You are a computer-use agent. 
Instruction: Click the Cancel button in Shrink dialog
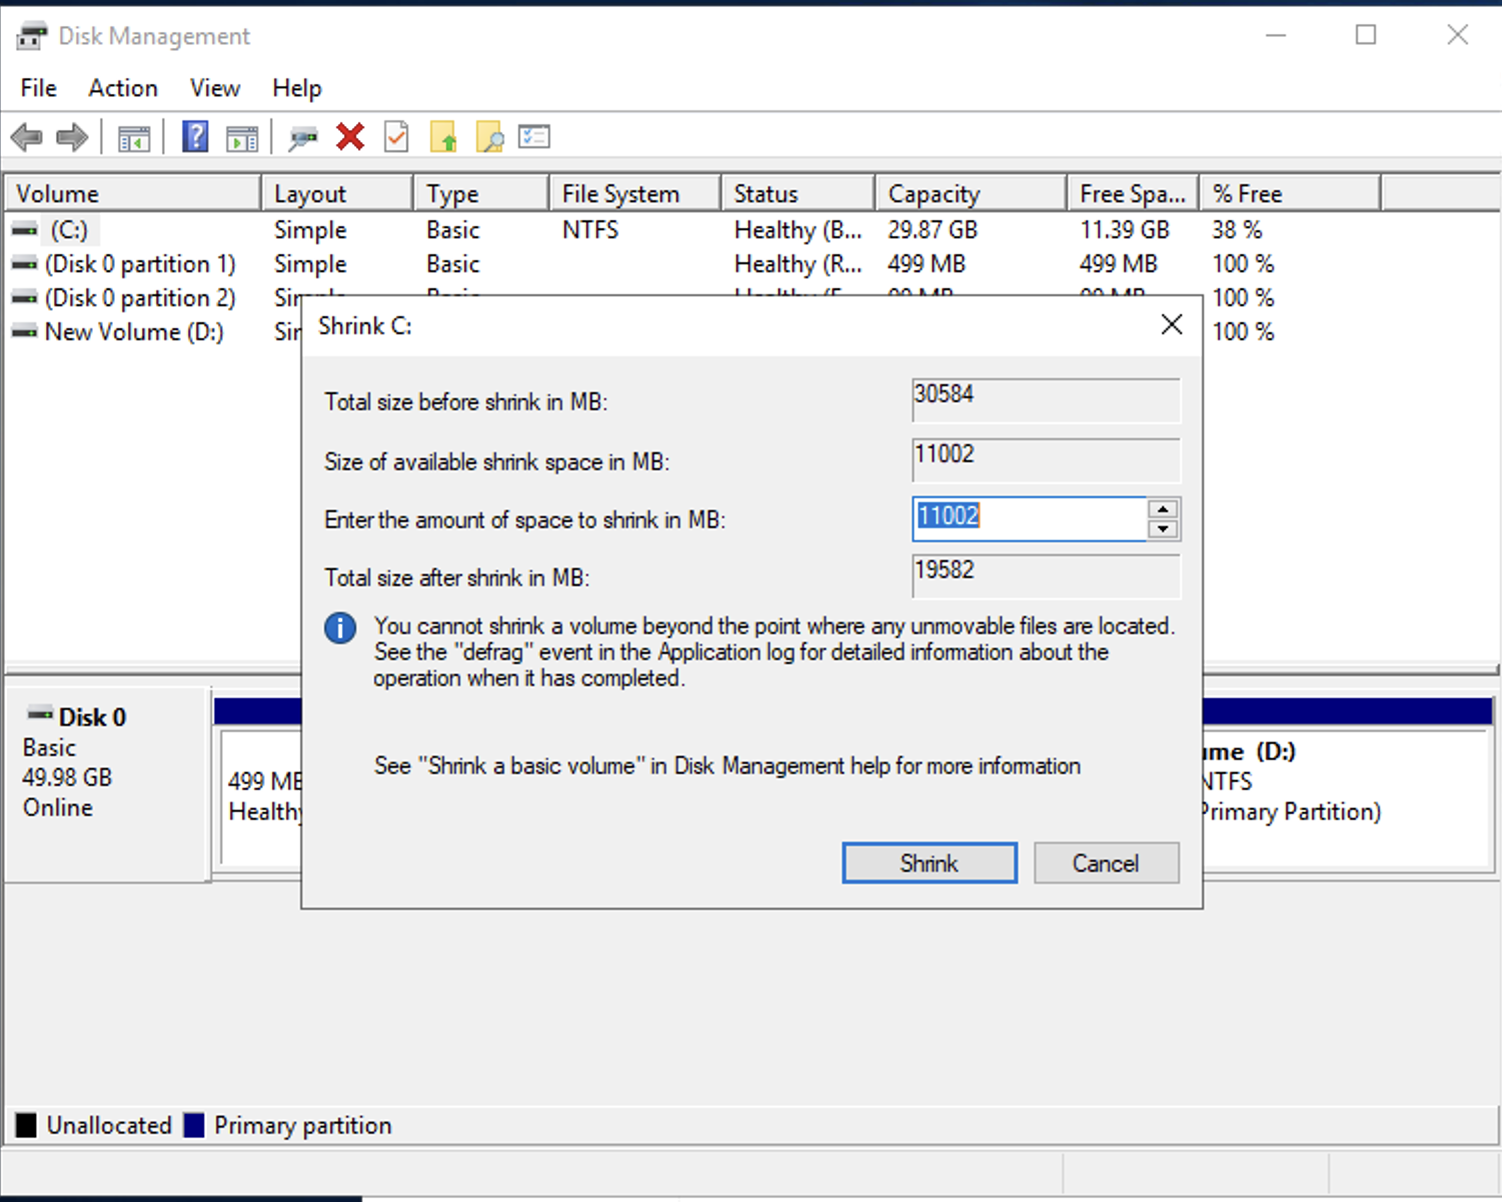[x=1106, y=863]
